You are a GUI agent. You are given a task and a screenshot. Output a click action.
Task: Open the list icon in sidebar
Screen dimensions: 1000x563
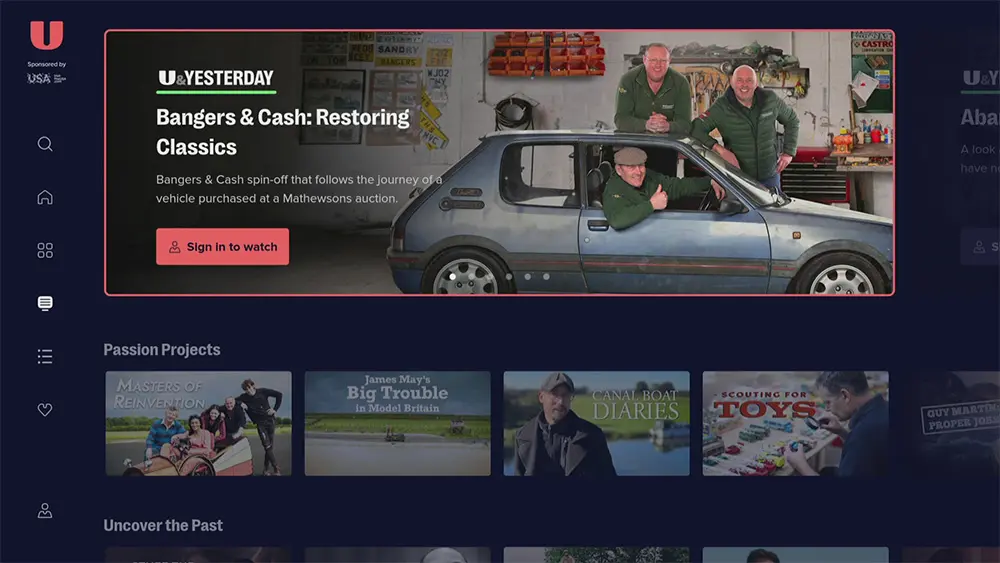point(45,356)
